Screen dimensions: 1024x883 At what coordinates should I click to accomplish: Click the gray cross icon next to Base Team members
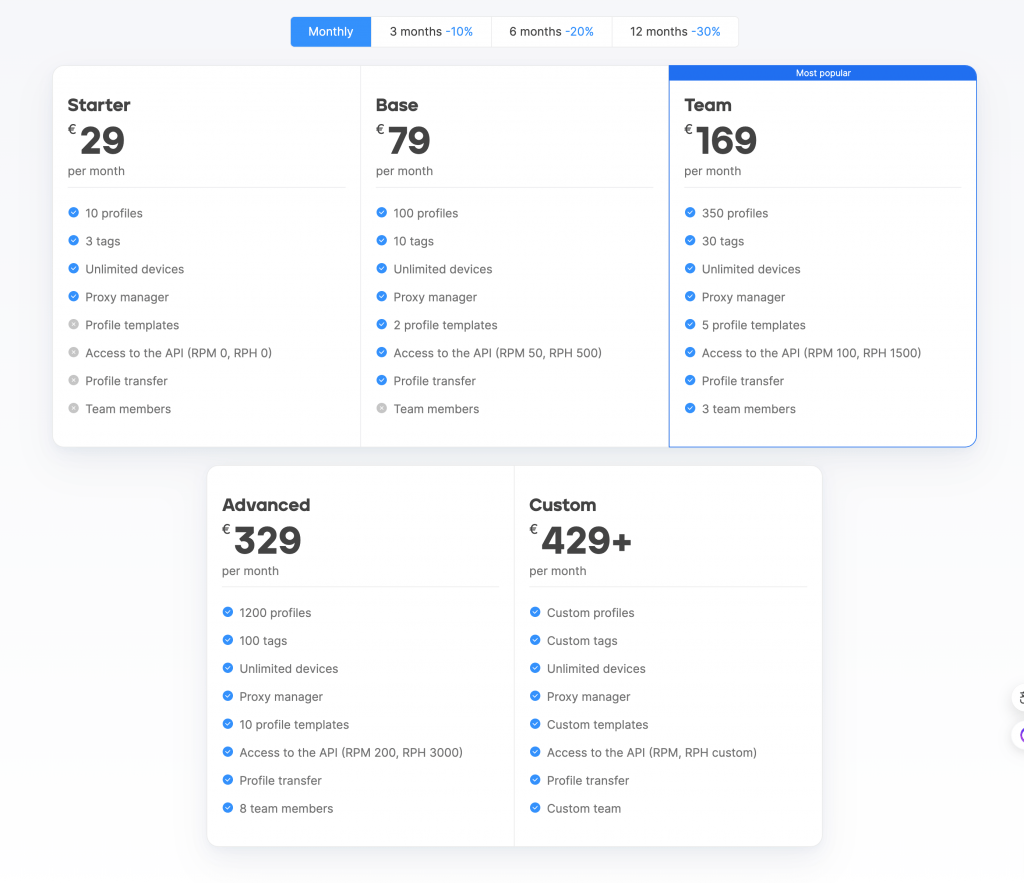[382, 408]
